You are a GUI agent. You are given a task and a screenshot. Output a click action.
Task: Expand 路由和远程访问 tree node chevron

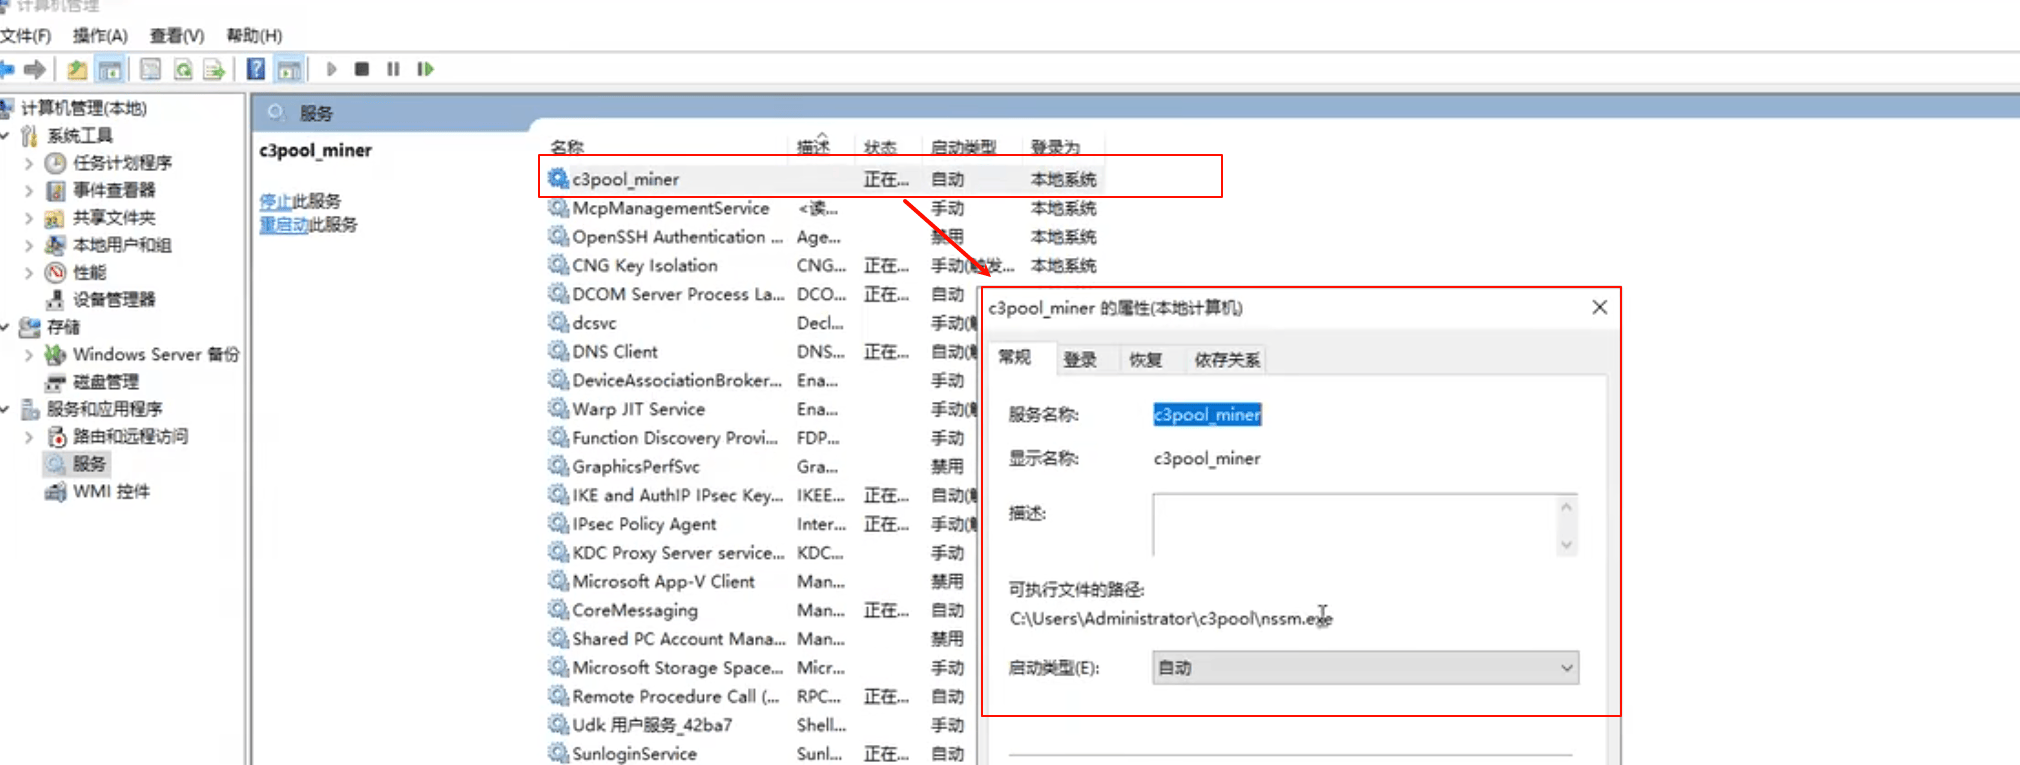(28, 436)
